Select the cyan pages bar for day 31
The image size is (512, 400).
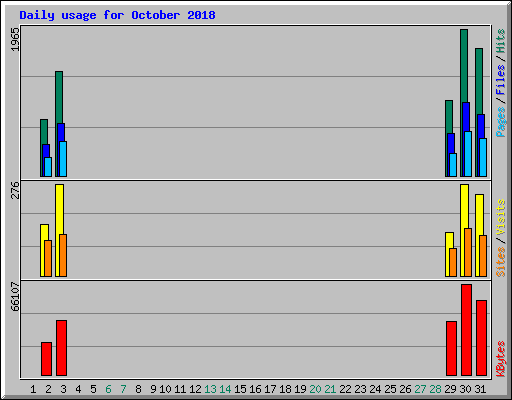[483, 157]
